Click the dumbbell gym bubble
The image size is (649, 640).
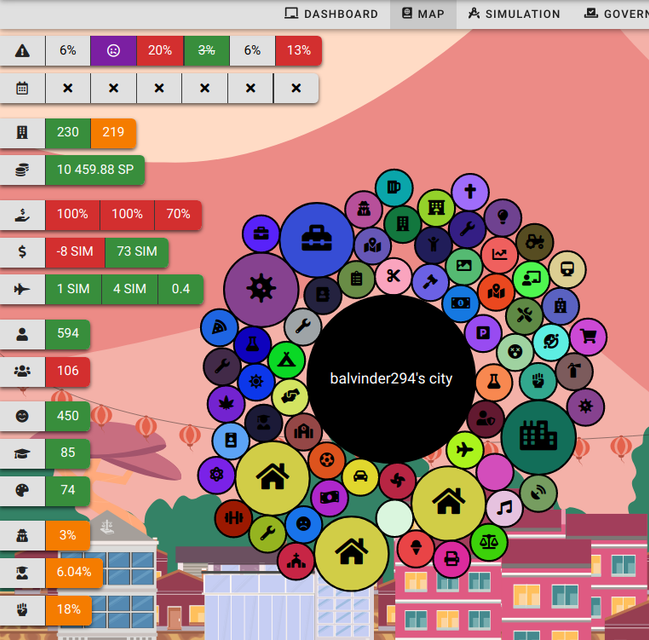tap(233, 518)
